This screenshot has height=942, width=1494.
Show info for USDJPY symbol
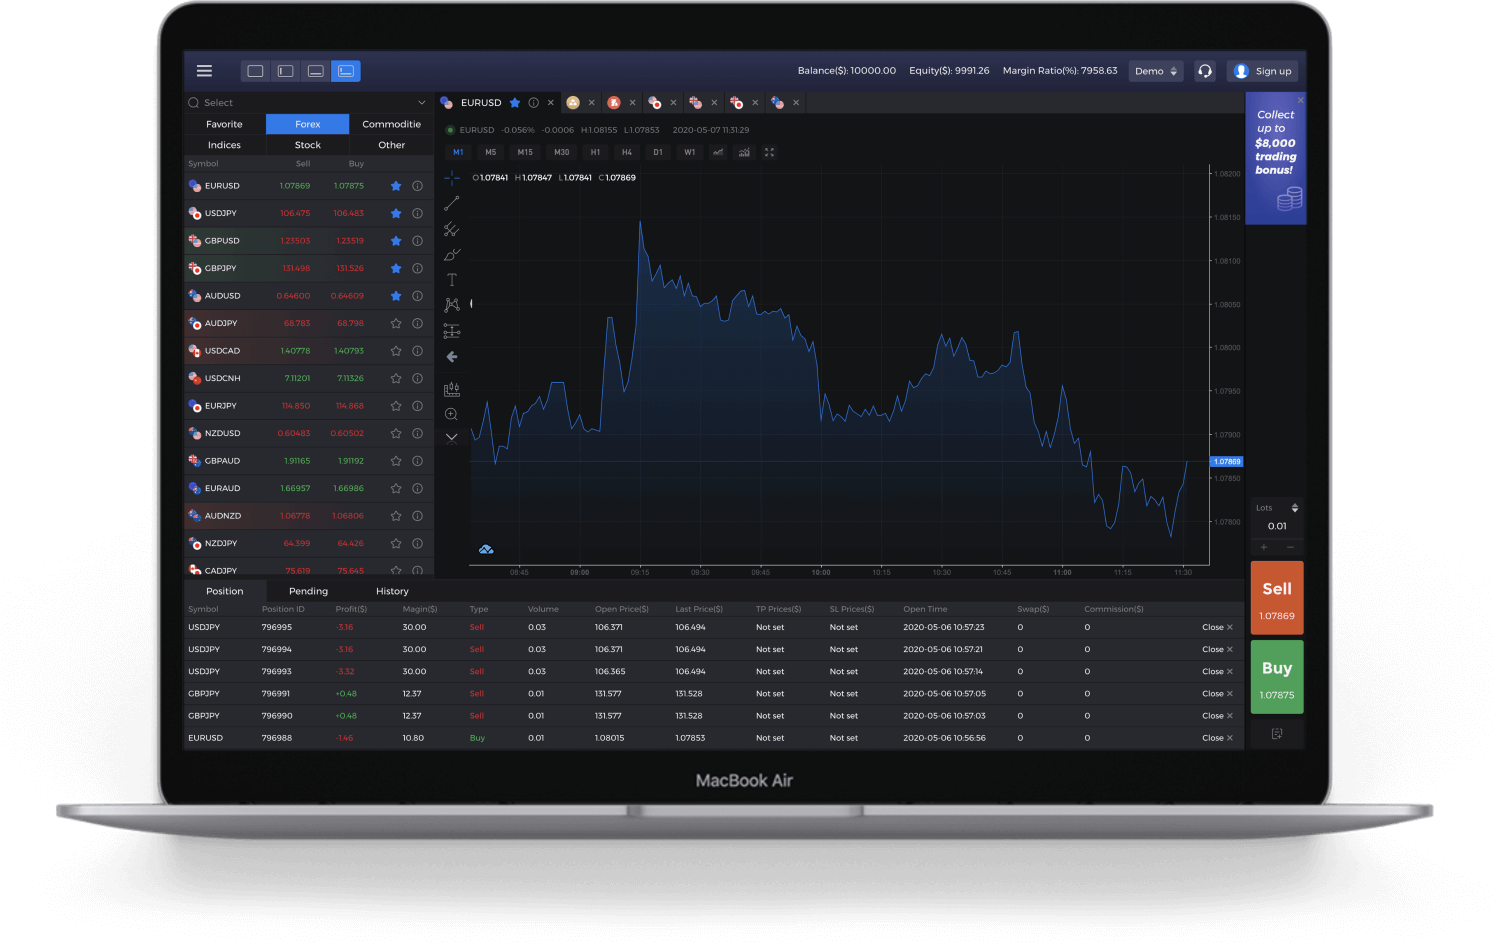[x=418, y=213]
